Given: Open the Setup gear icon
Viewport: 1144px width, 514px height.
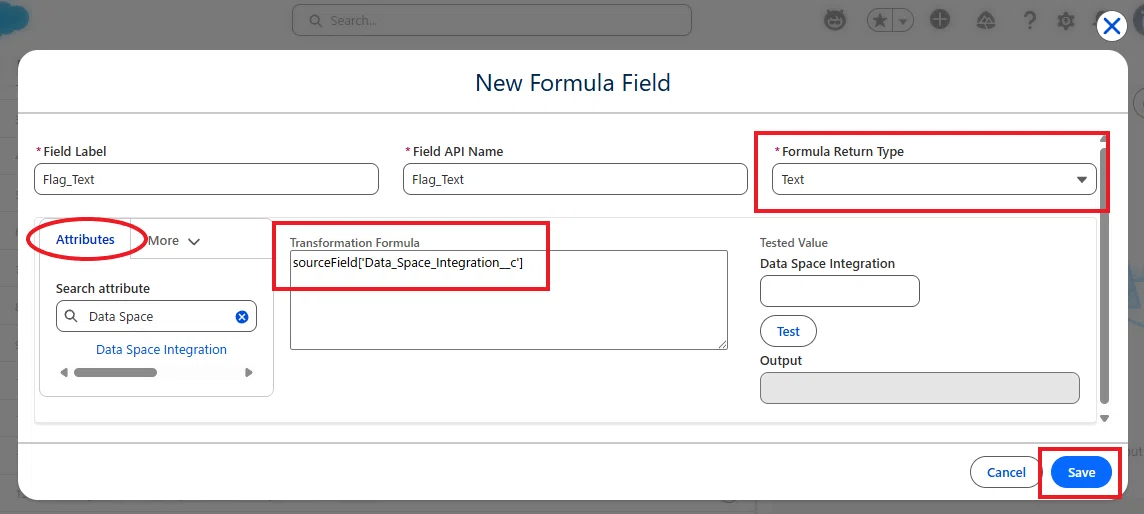Looking at the screenshot, I should 1066,21.
